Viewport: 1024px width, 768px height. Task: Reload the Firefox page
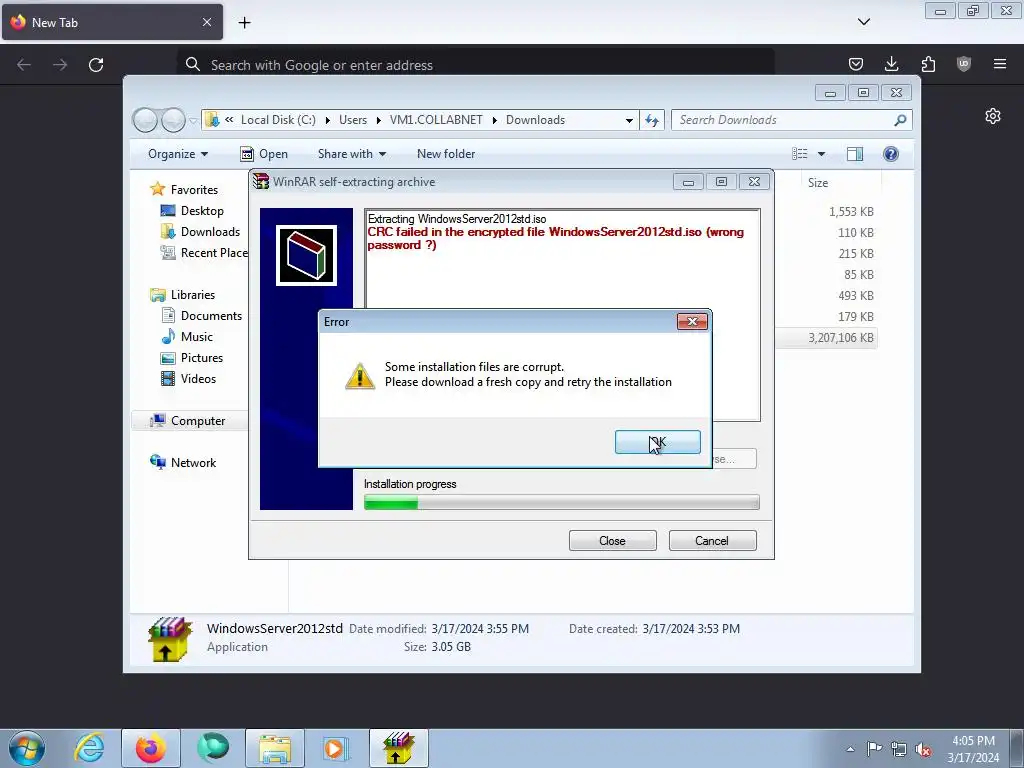click(96, 65)
